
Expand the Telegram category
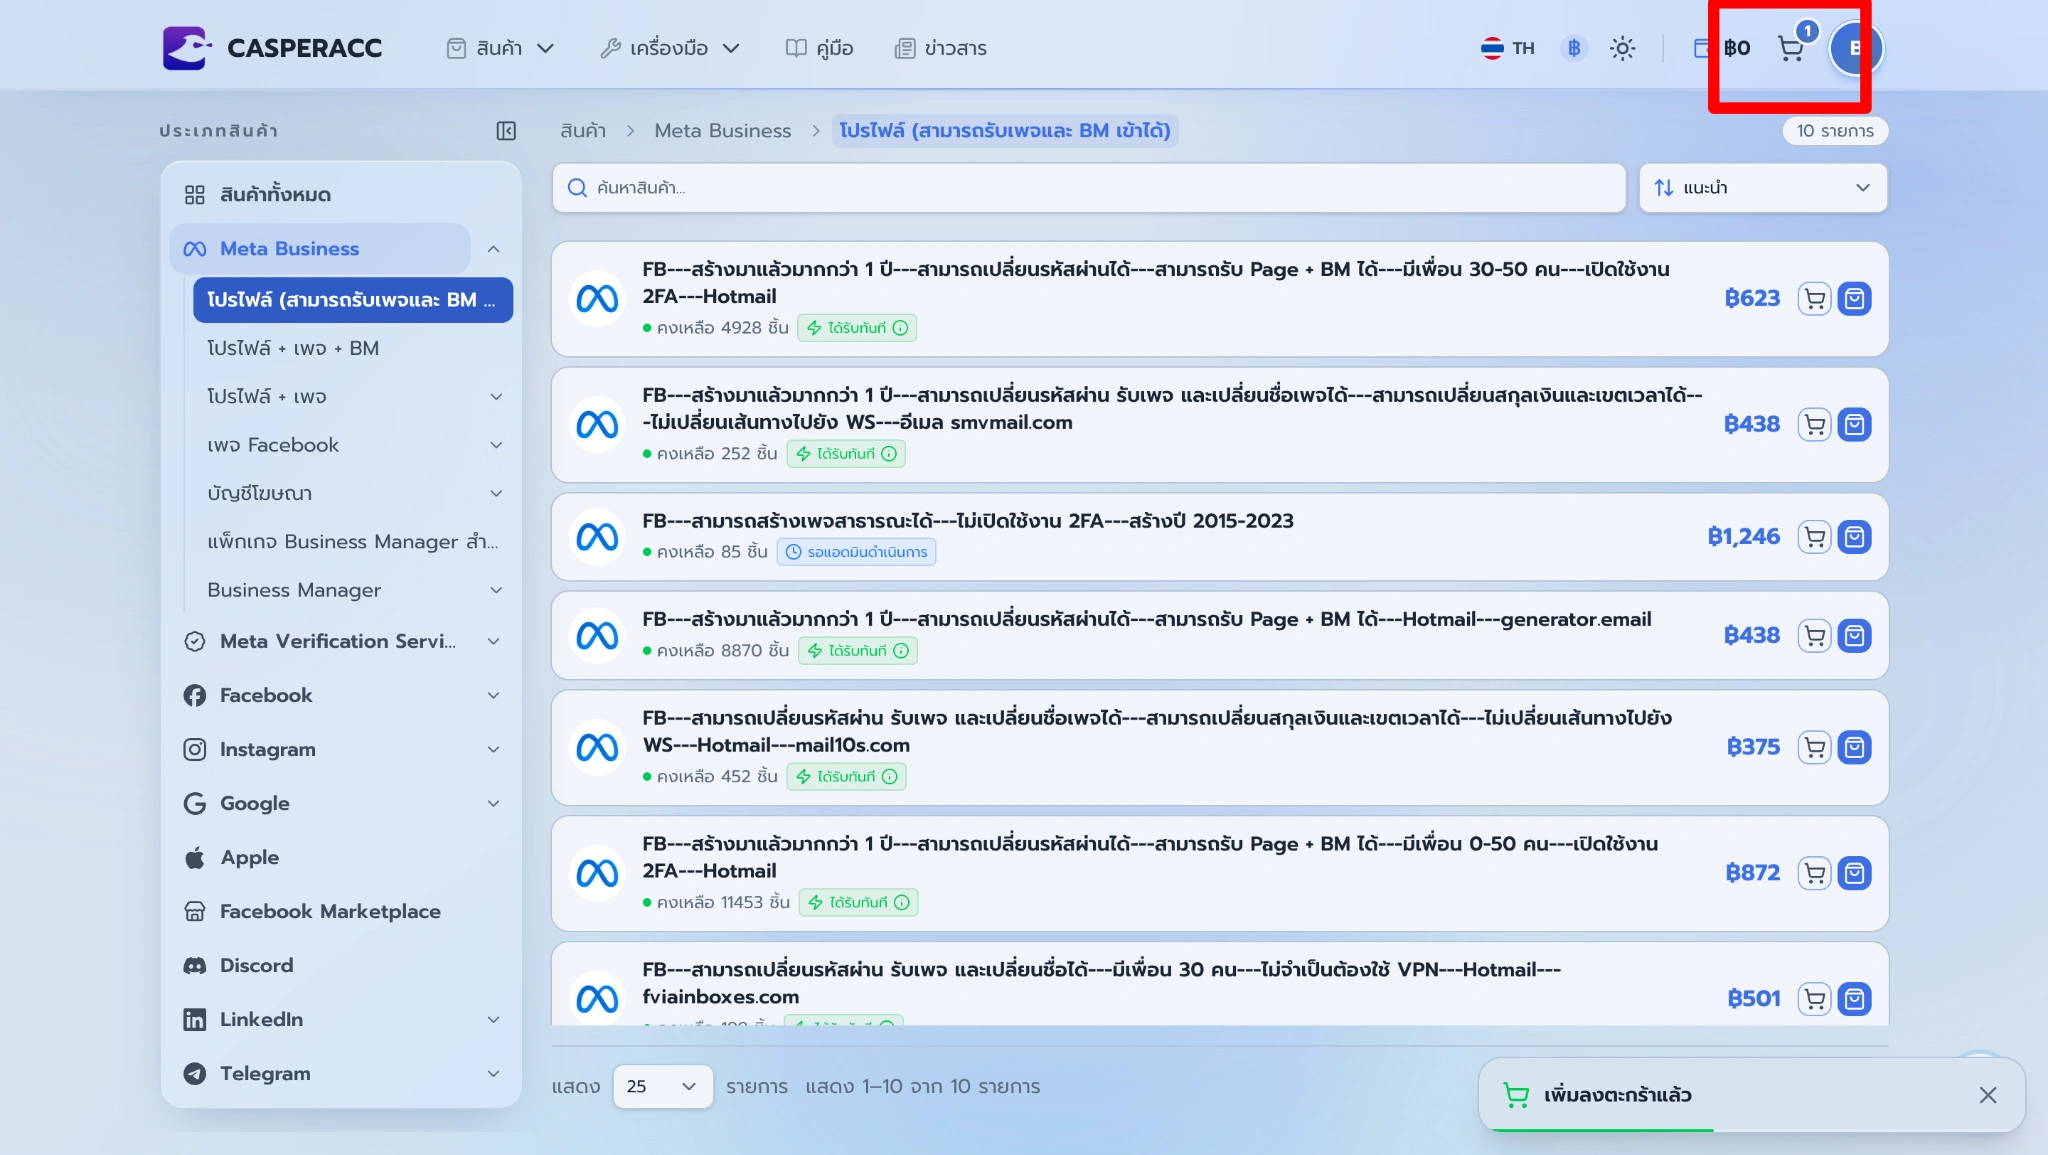click(x=494, y=1073)
